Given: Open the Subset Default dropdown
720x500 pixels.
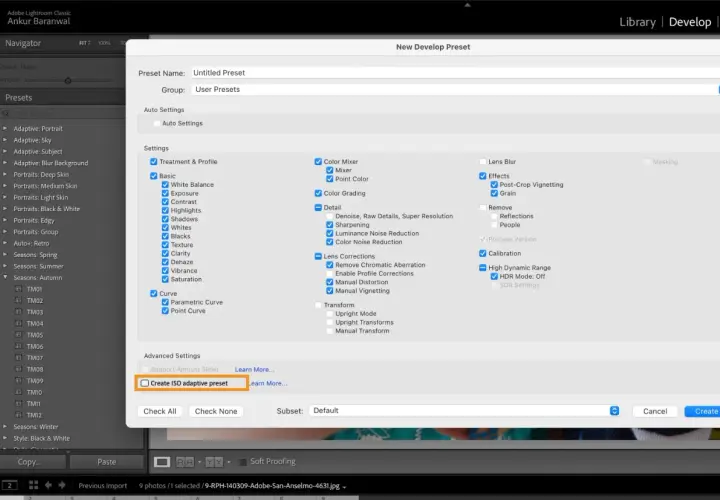Looking at the screenshot, I should pyautogui.click(x=464, y=410).
